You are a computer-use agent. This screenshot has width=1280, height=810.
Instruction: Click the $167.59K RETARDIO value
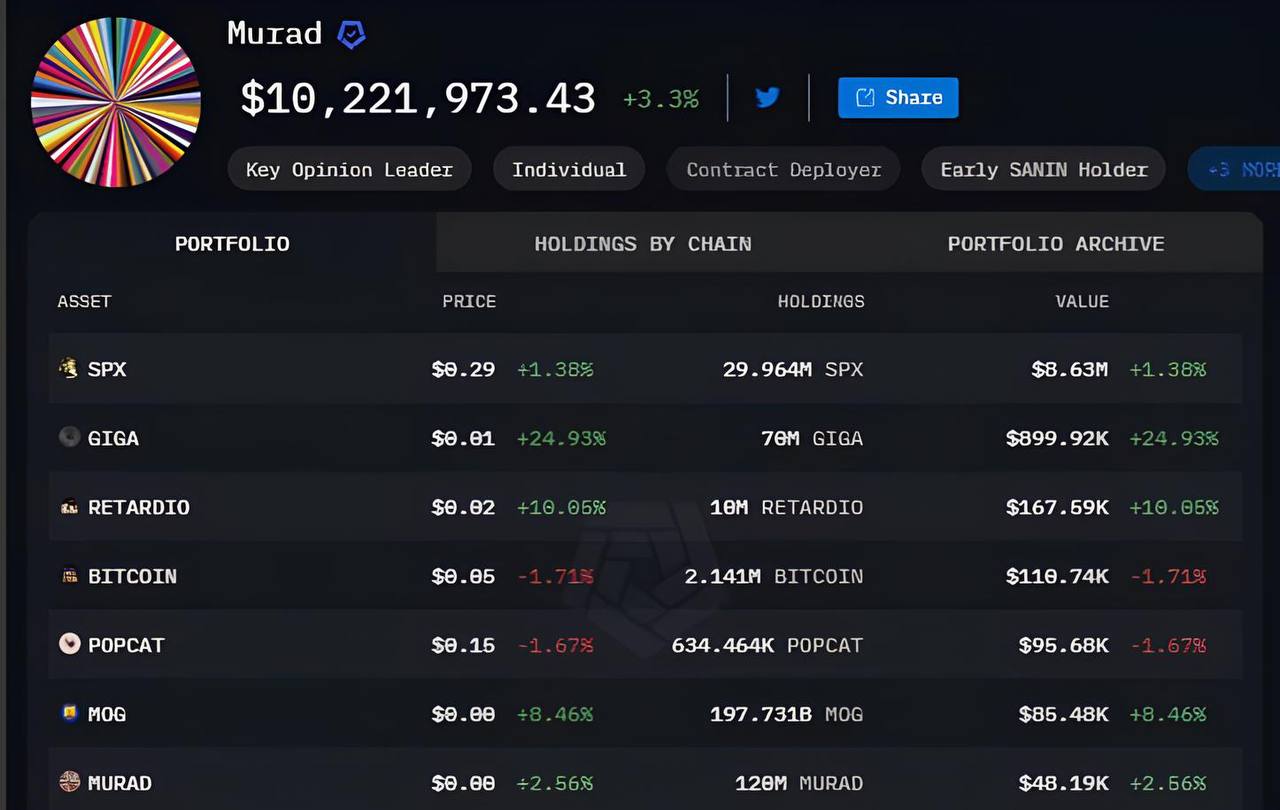pyautogui.click(x=1057, y=507)
